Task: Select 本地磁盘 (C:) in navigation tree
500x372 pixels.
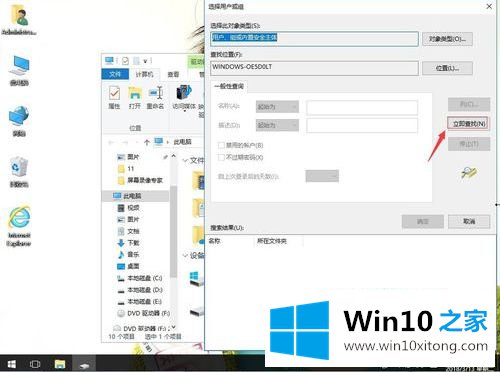Action: point(140,278)
